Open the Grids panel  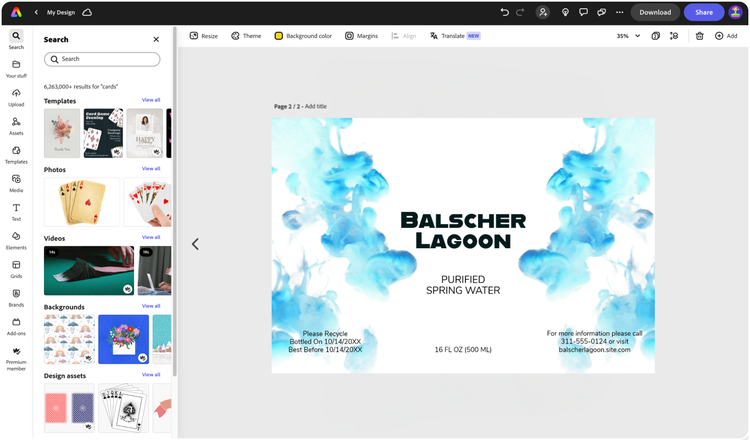16,269
